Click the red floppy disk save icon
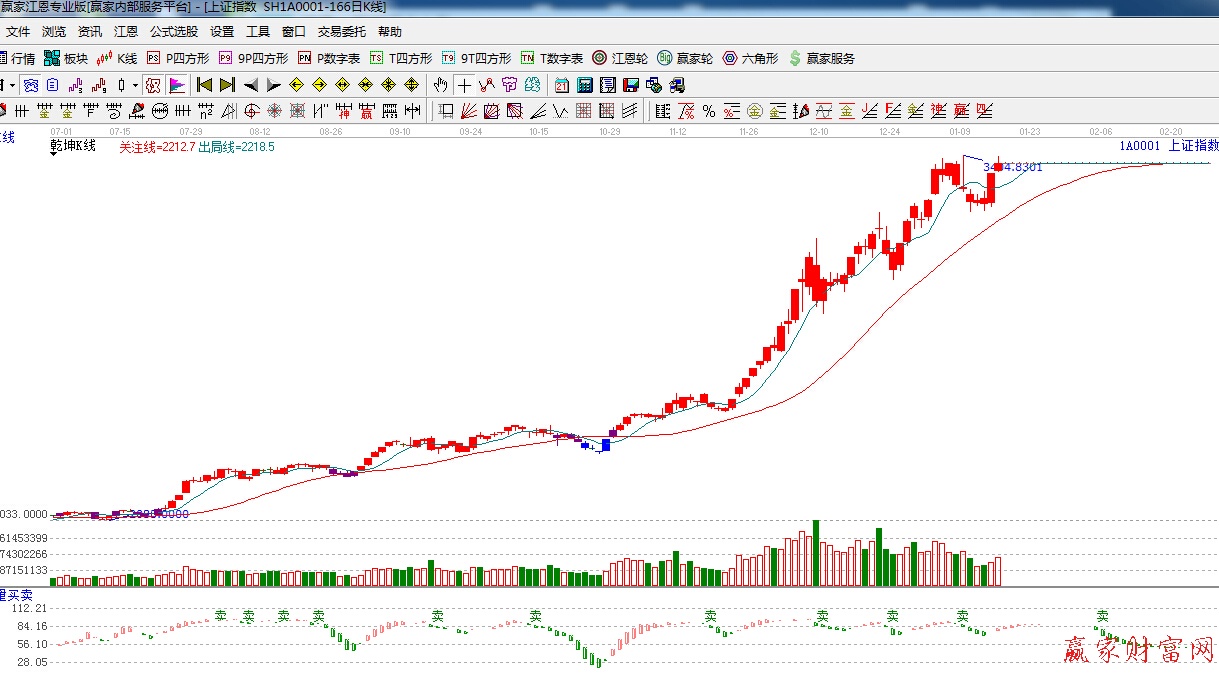This screenshot has height=674, width=1219. click(630, 85)
